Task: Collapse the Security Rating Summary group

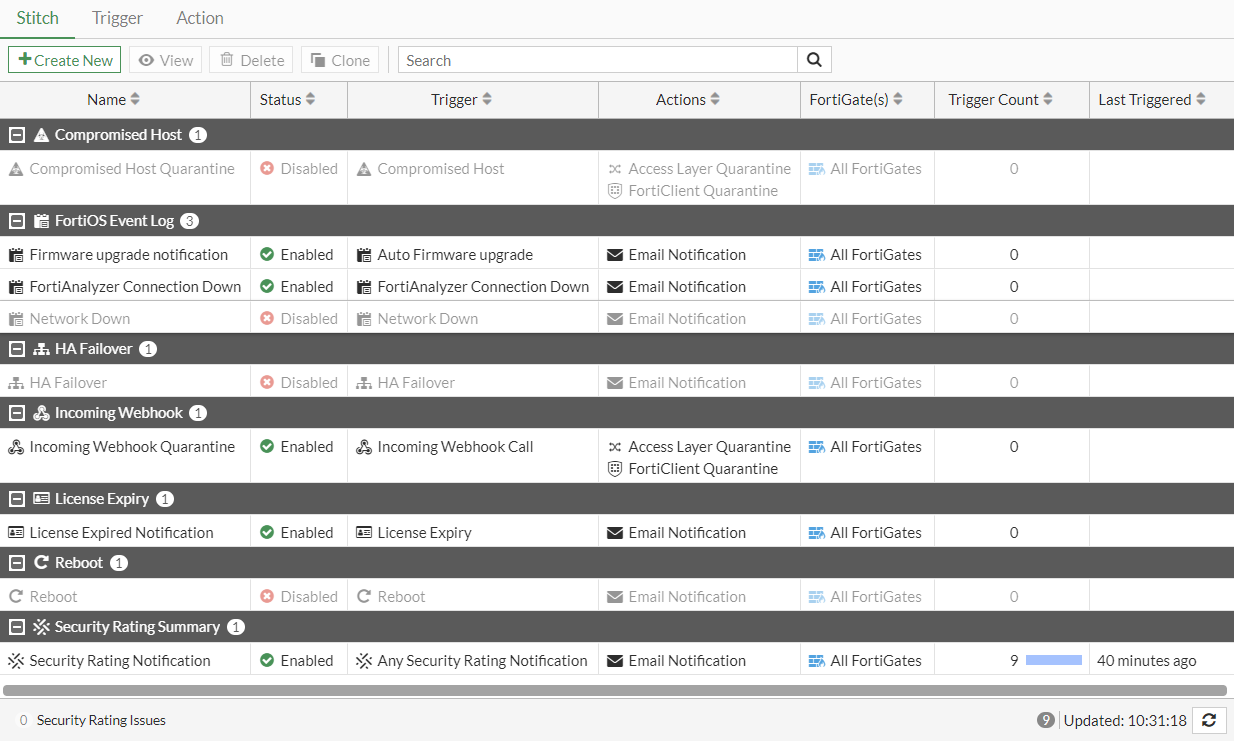Action: [x=17, y=627]
